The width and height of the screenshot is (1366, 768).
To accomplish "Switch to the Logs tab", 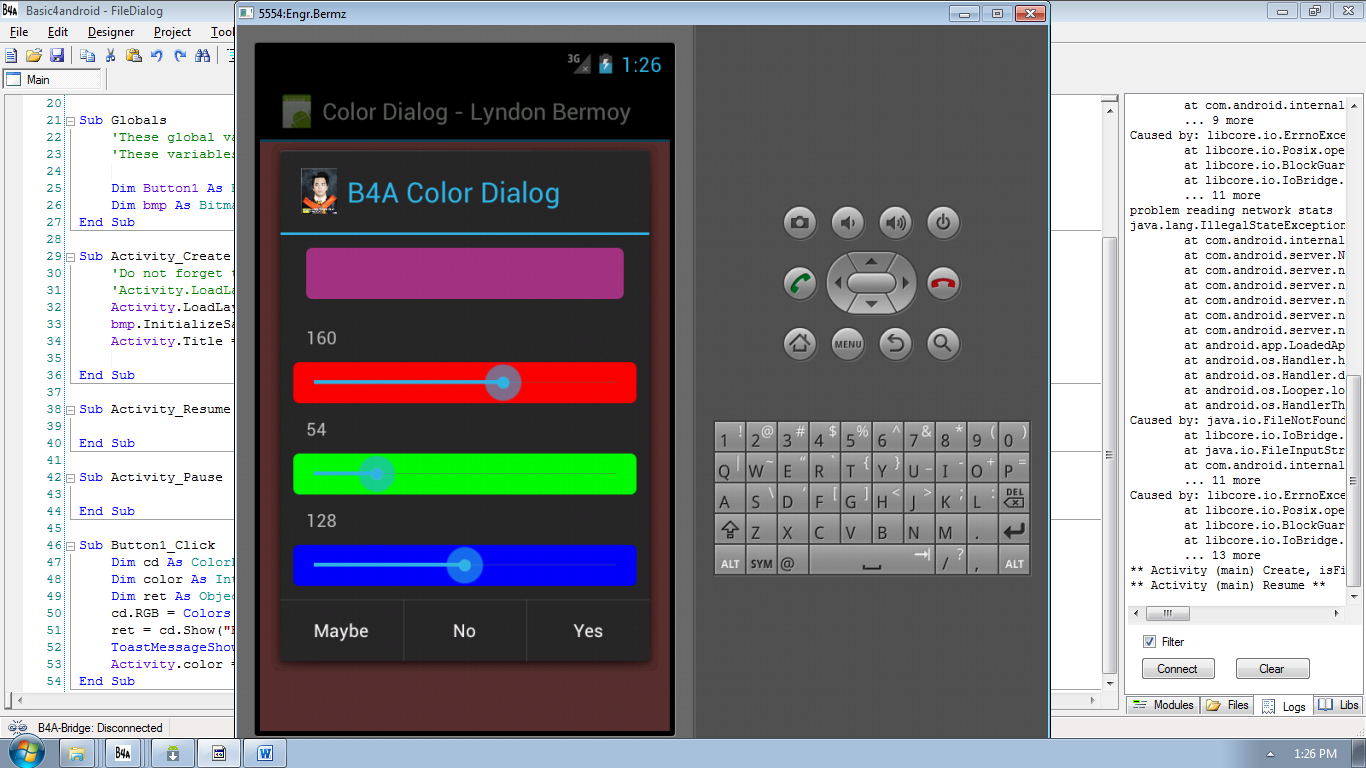I will coord(1284,705).
